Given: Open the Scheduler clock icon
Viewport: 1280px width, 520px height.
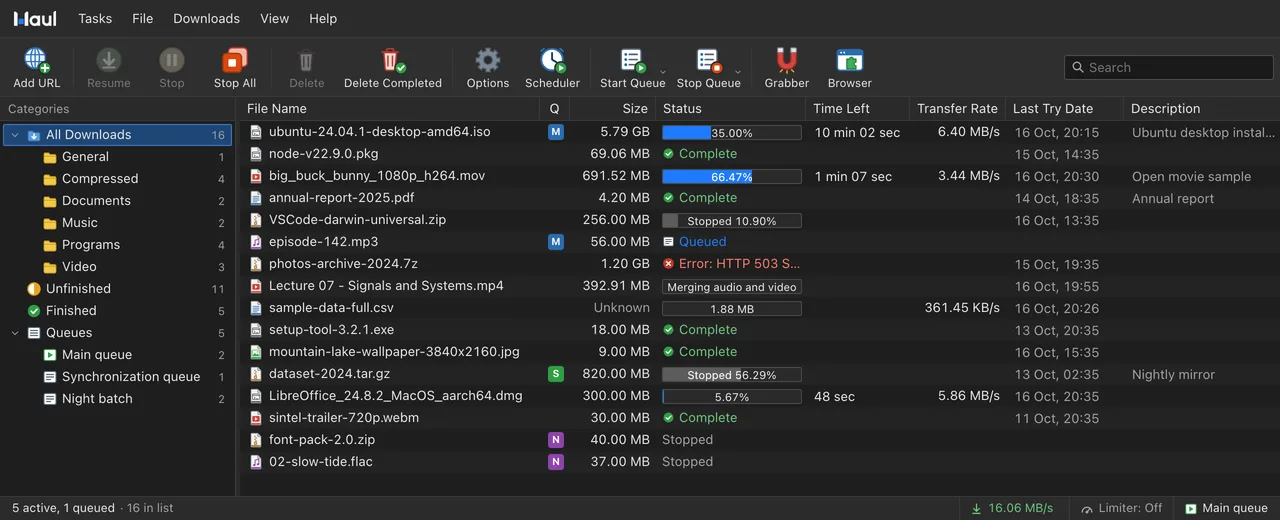Looking at the screenshot, I should point(553,61).
